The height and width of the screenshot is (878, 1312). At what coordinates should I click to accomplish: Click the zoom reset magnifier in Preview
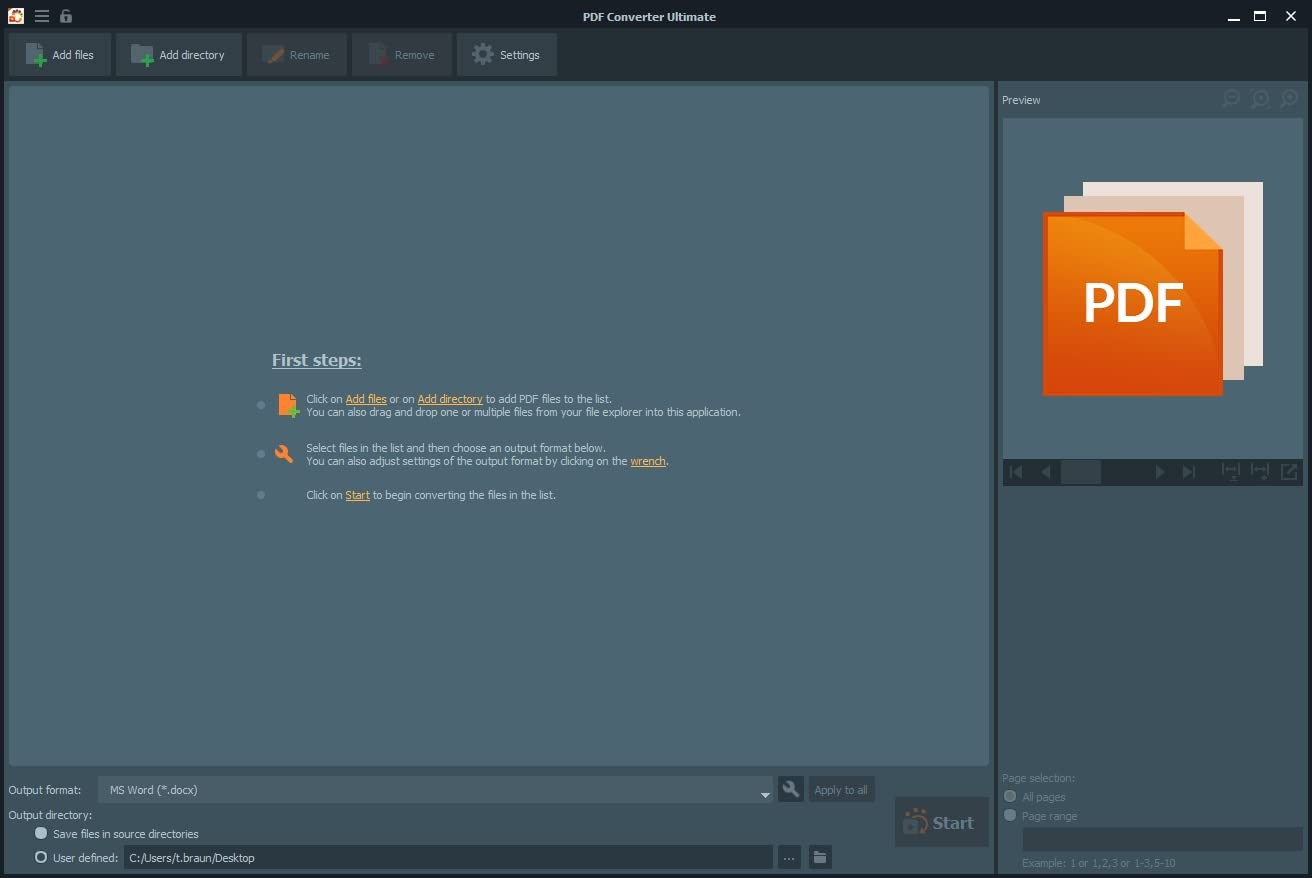1260,99
